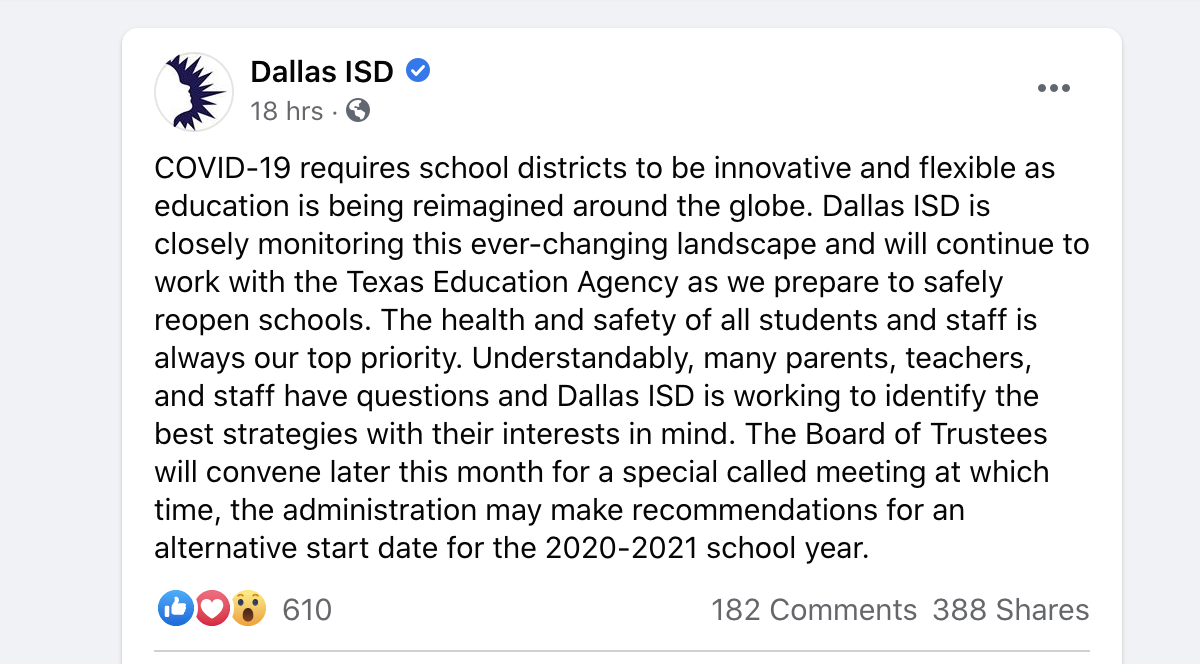Open the three-dot post options menu
Viewport: 1200px width, 664px height.
[x=1054, y=89]
